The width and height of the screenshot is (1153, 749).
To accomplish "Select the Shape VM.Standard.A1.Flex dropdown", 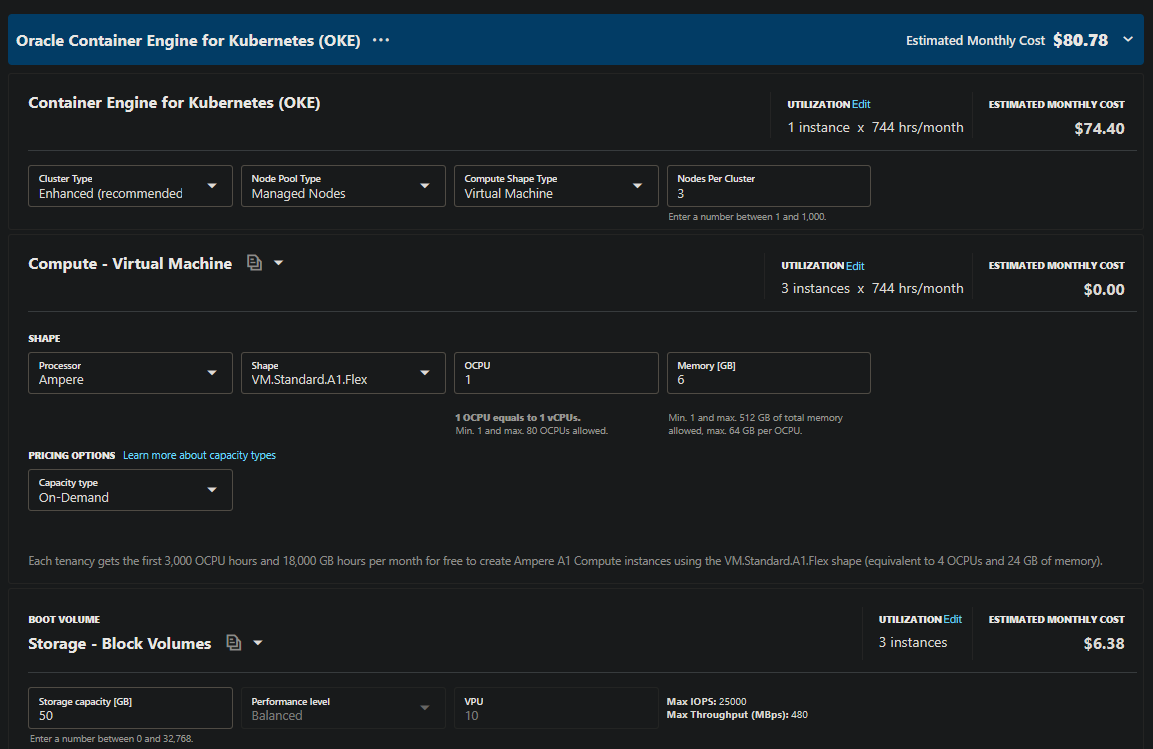I will pyautogui.click(x=425, y=373).
